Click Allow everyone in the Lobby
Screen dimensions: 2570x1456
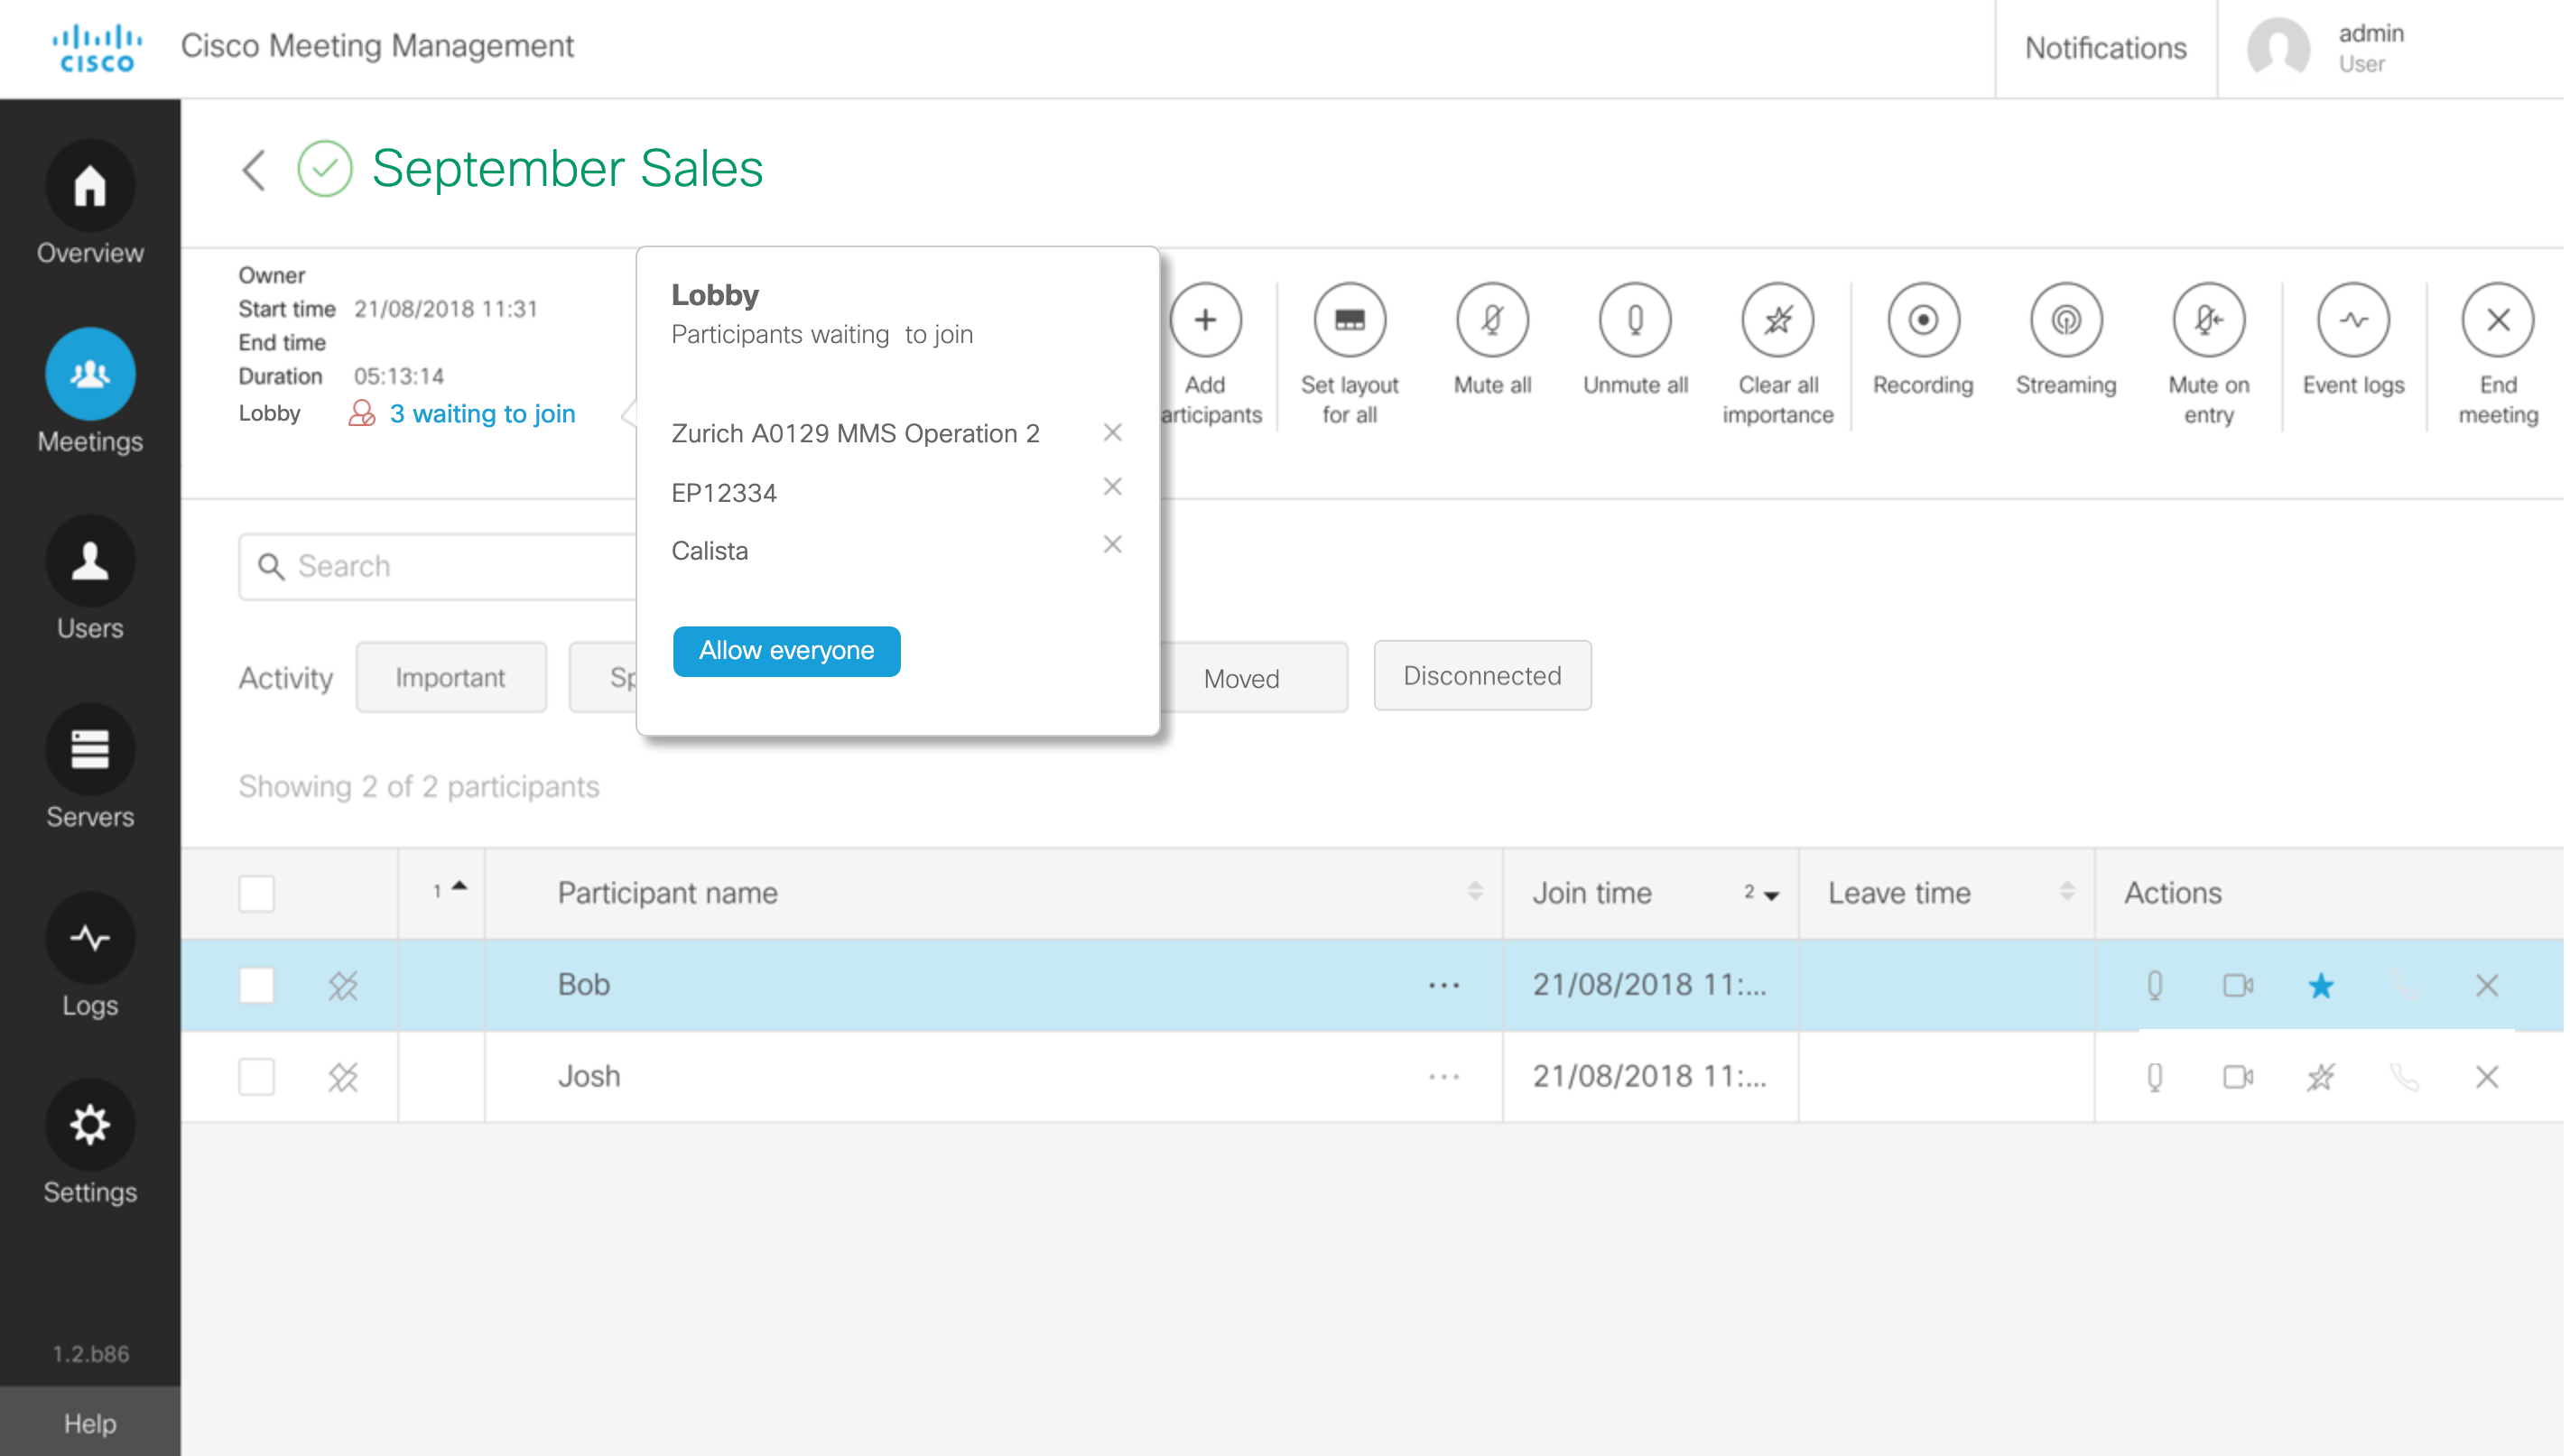tap(787, 651)
